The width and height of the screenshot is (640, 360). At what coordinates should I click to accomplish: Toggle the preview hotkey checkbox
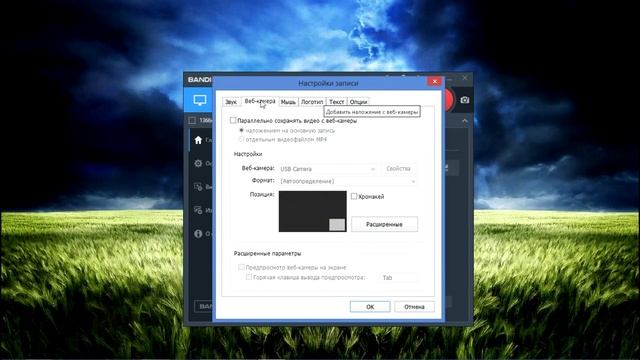249,277
